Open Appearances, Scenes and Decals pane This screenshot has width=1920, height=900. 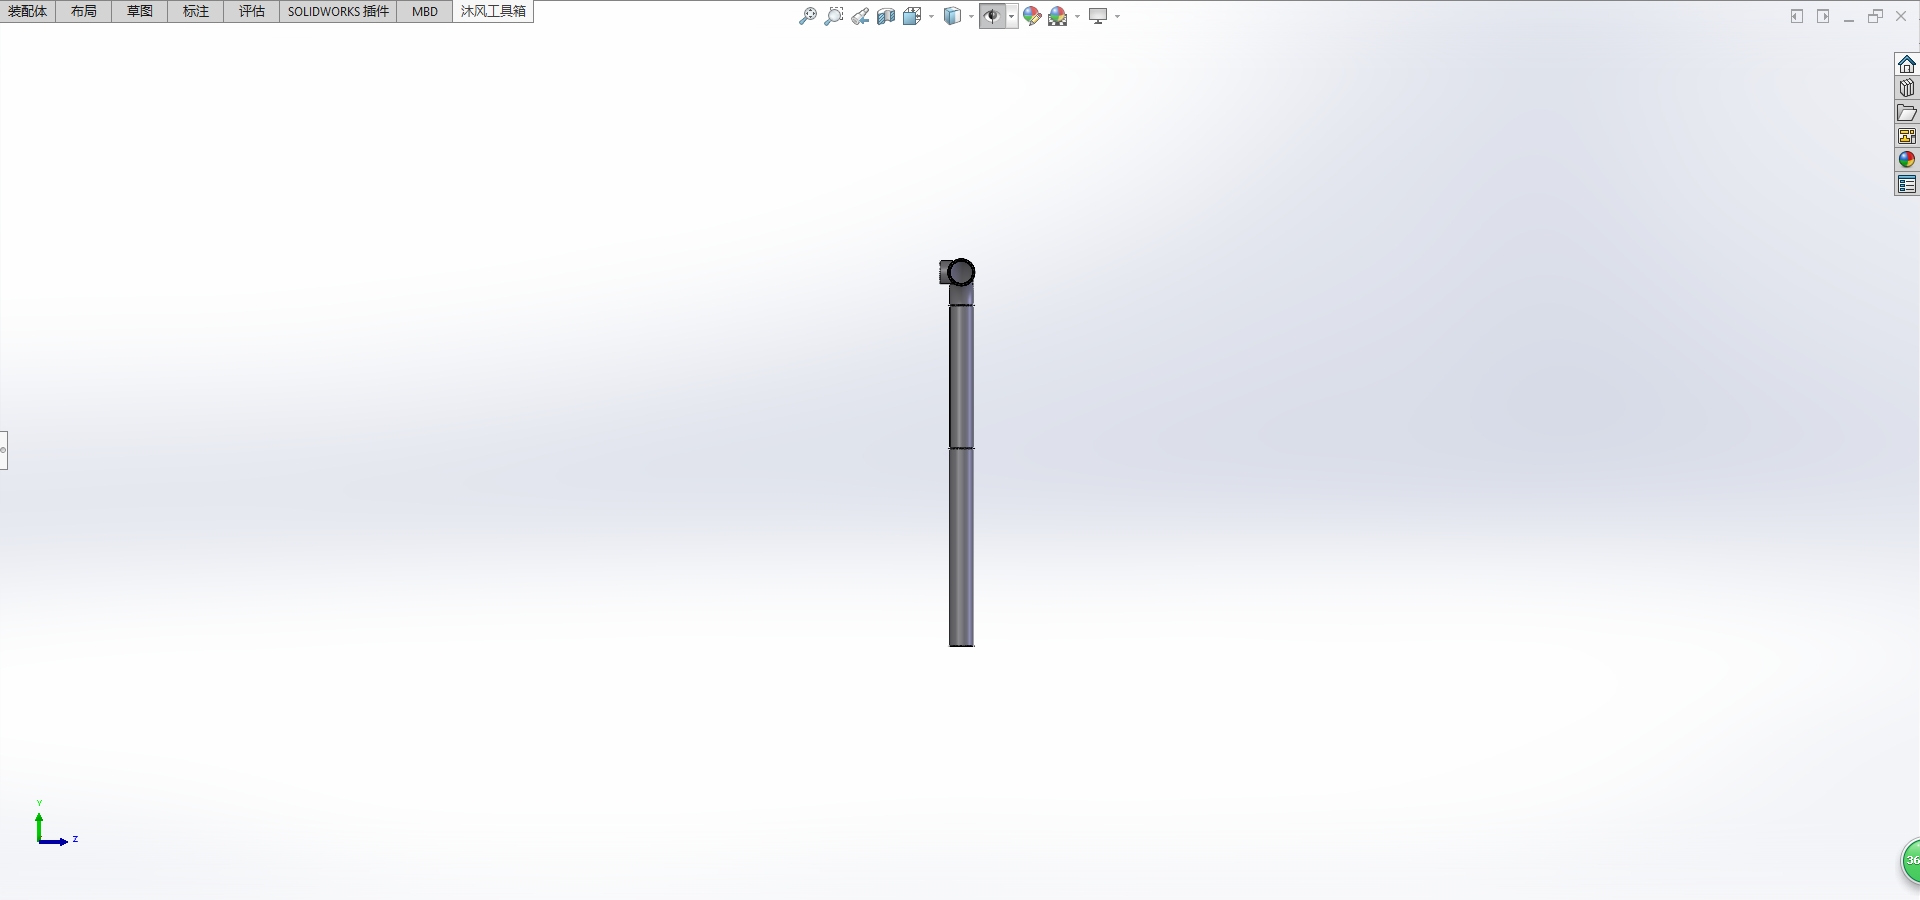pyautogui.click(x=1907, y=160)
